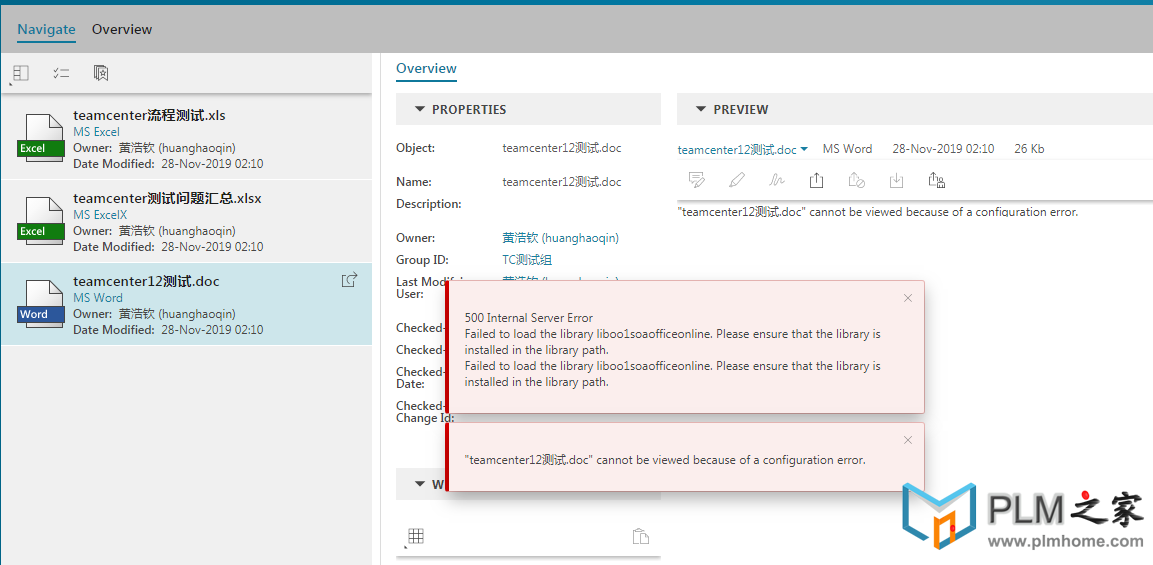Click preview date 28-Nov-2019 02:10

tap(943, 149)
